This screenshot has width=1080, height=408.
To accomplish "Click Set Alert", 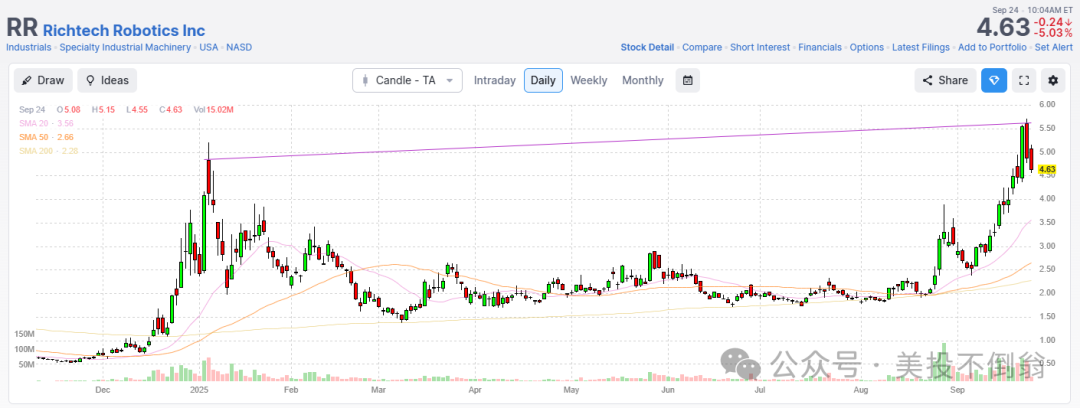I will pyautogui.click(x=1054, y=48).
